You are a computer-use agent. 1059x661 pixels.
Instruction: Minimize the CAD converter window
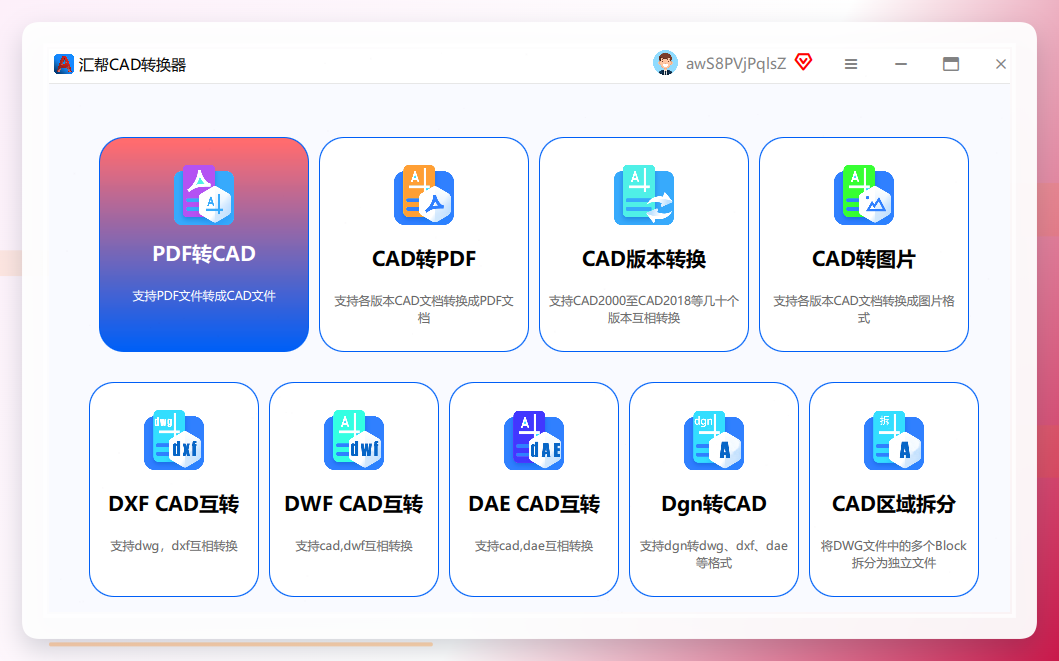click(901, 64)
